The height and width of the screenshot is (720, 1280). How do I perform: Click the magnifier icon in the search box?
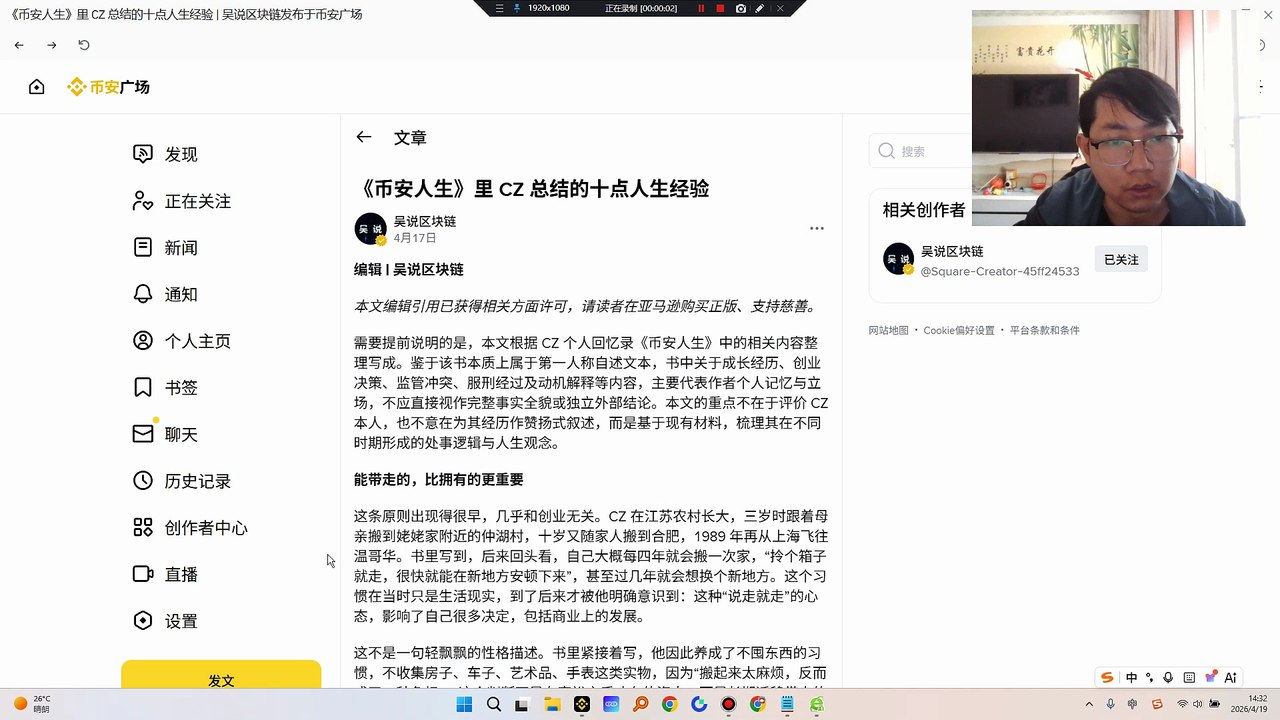(886, 151)
